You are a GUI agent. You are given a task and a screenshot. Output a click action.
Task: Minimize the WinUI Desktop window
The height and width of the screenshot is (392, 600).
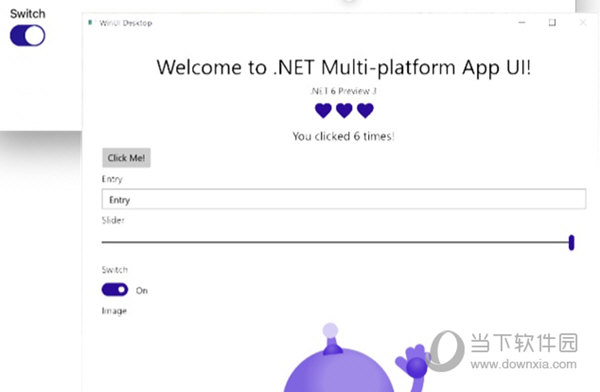pyautogui.click(x=522, y=23)
